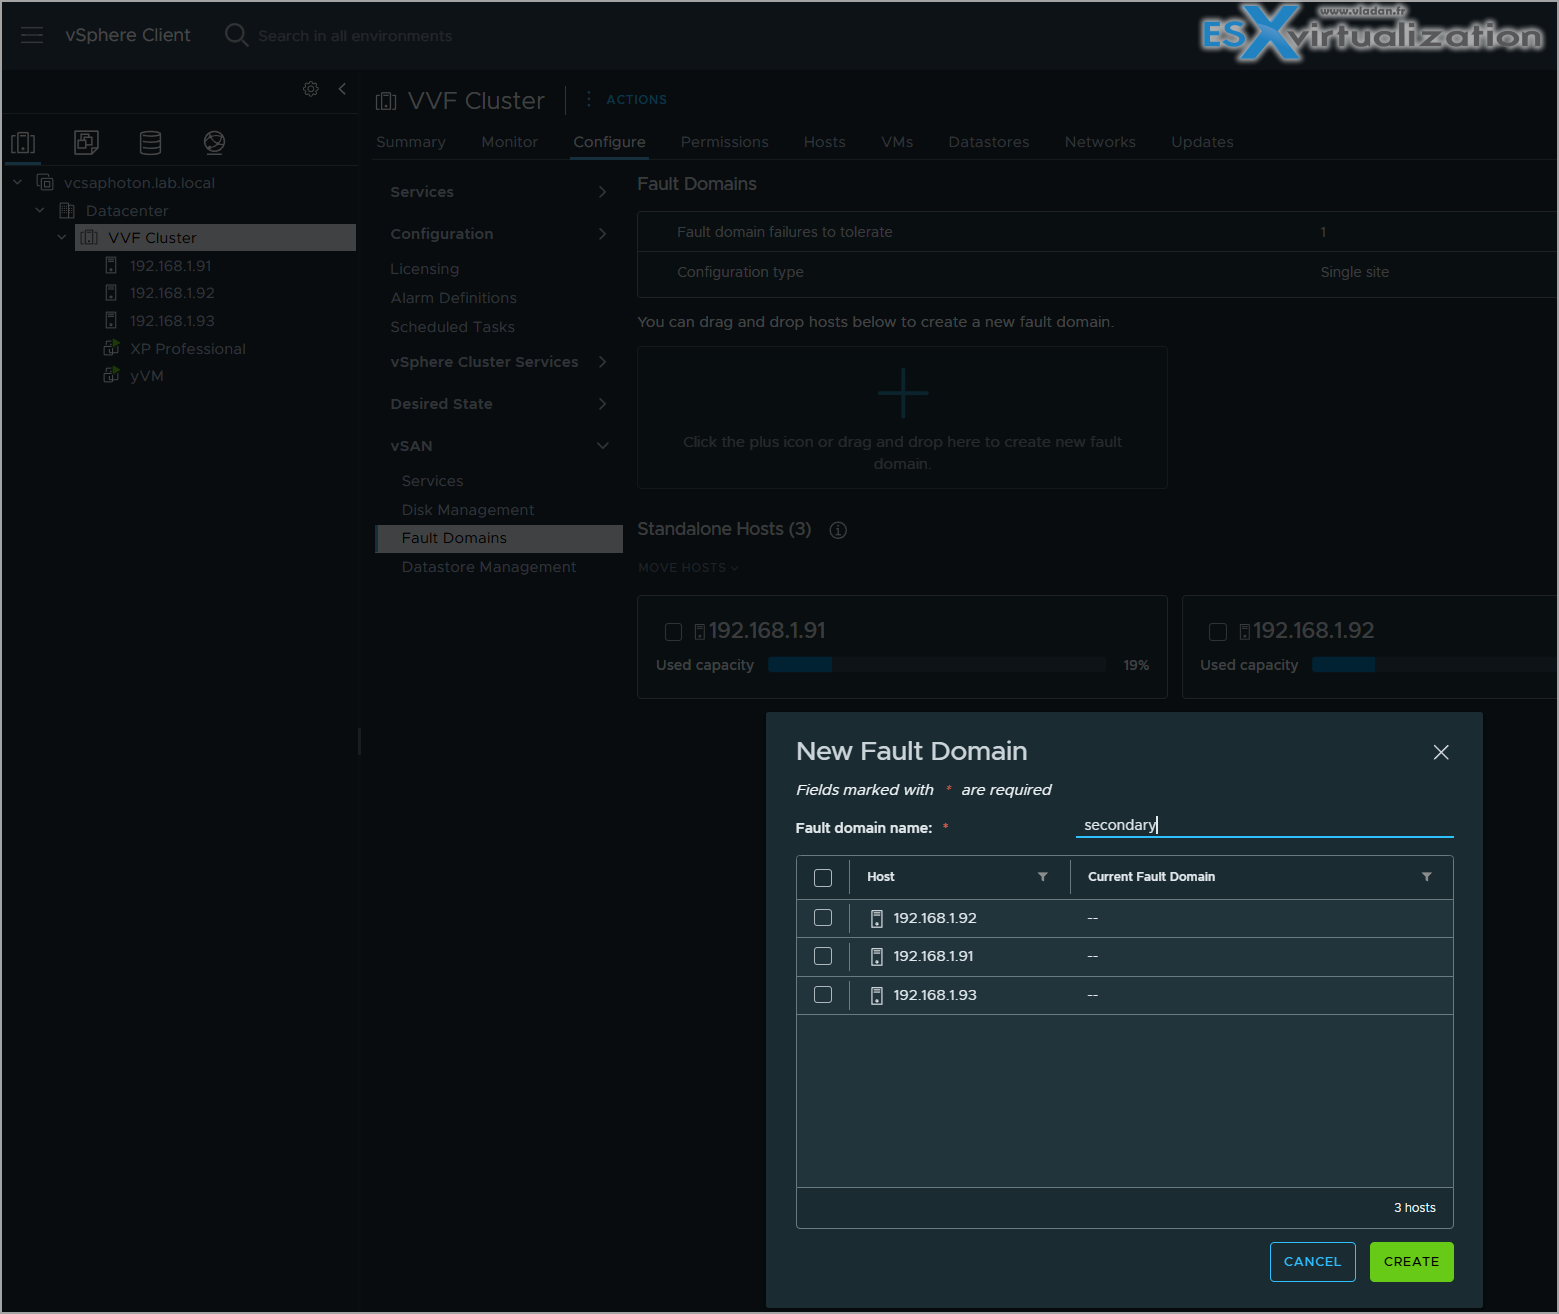Open the Hosts tab
Screen dimensions: 1559x1314
[825, 142]
